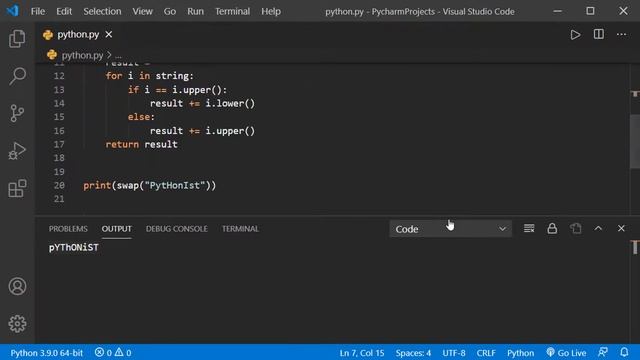Image resolution: width=640 pixels, height=360 pixels.
Task: Switch to the PROBLEMS tab
Action: [x=68, y=229]
